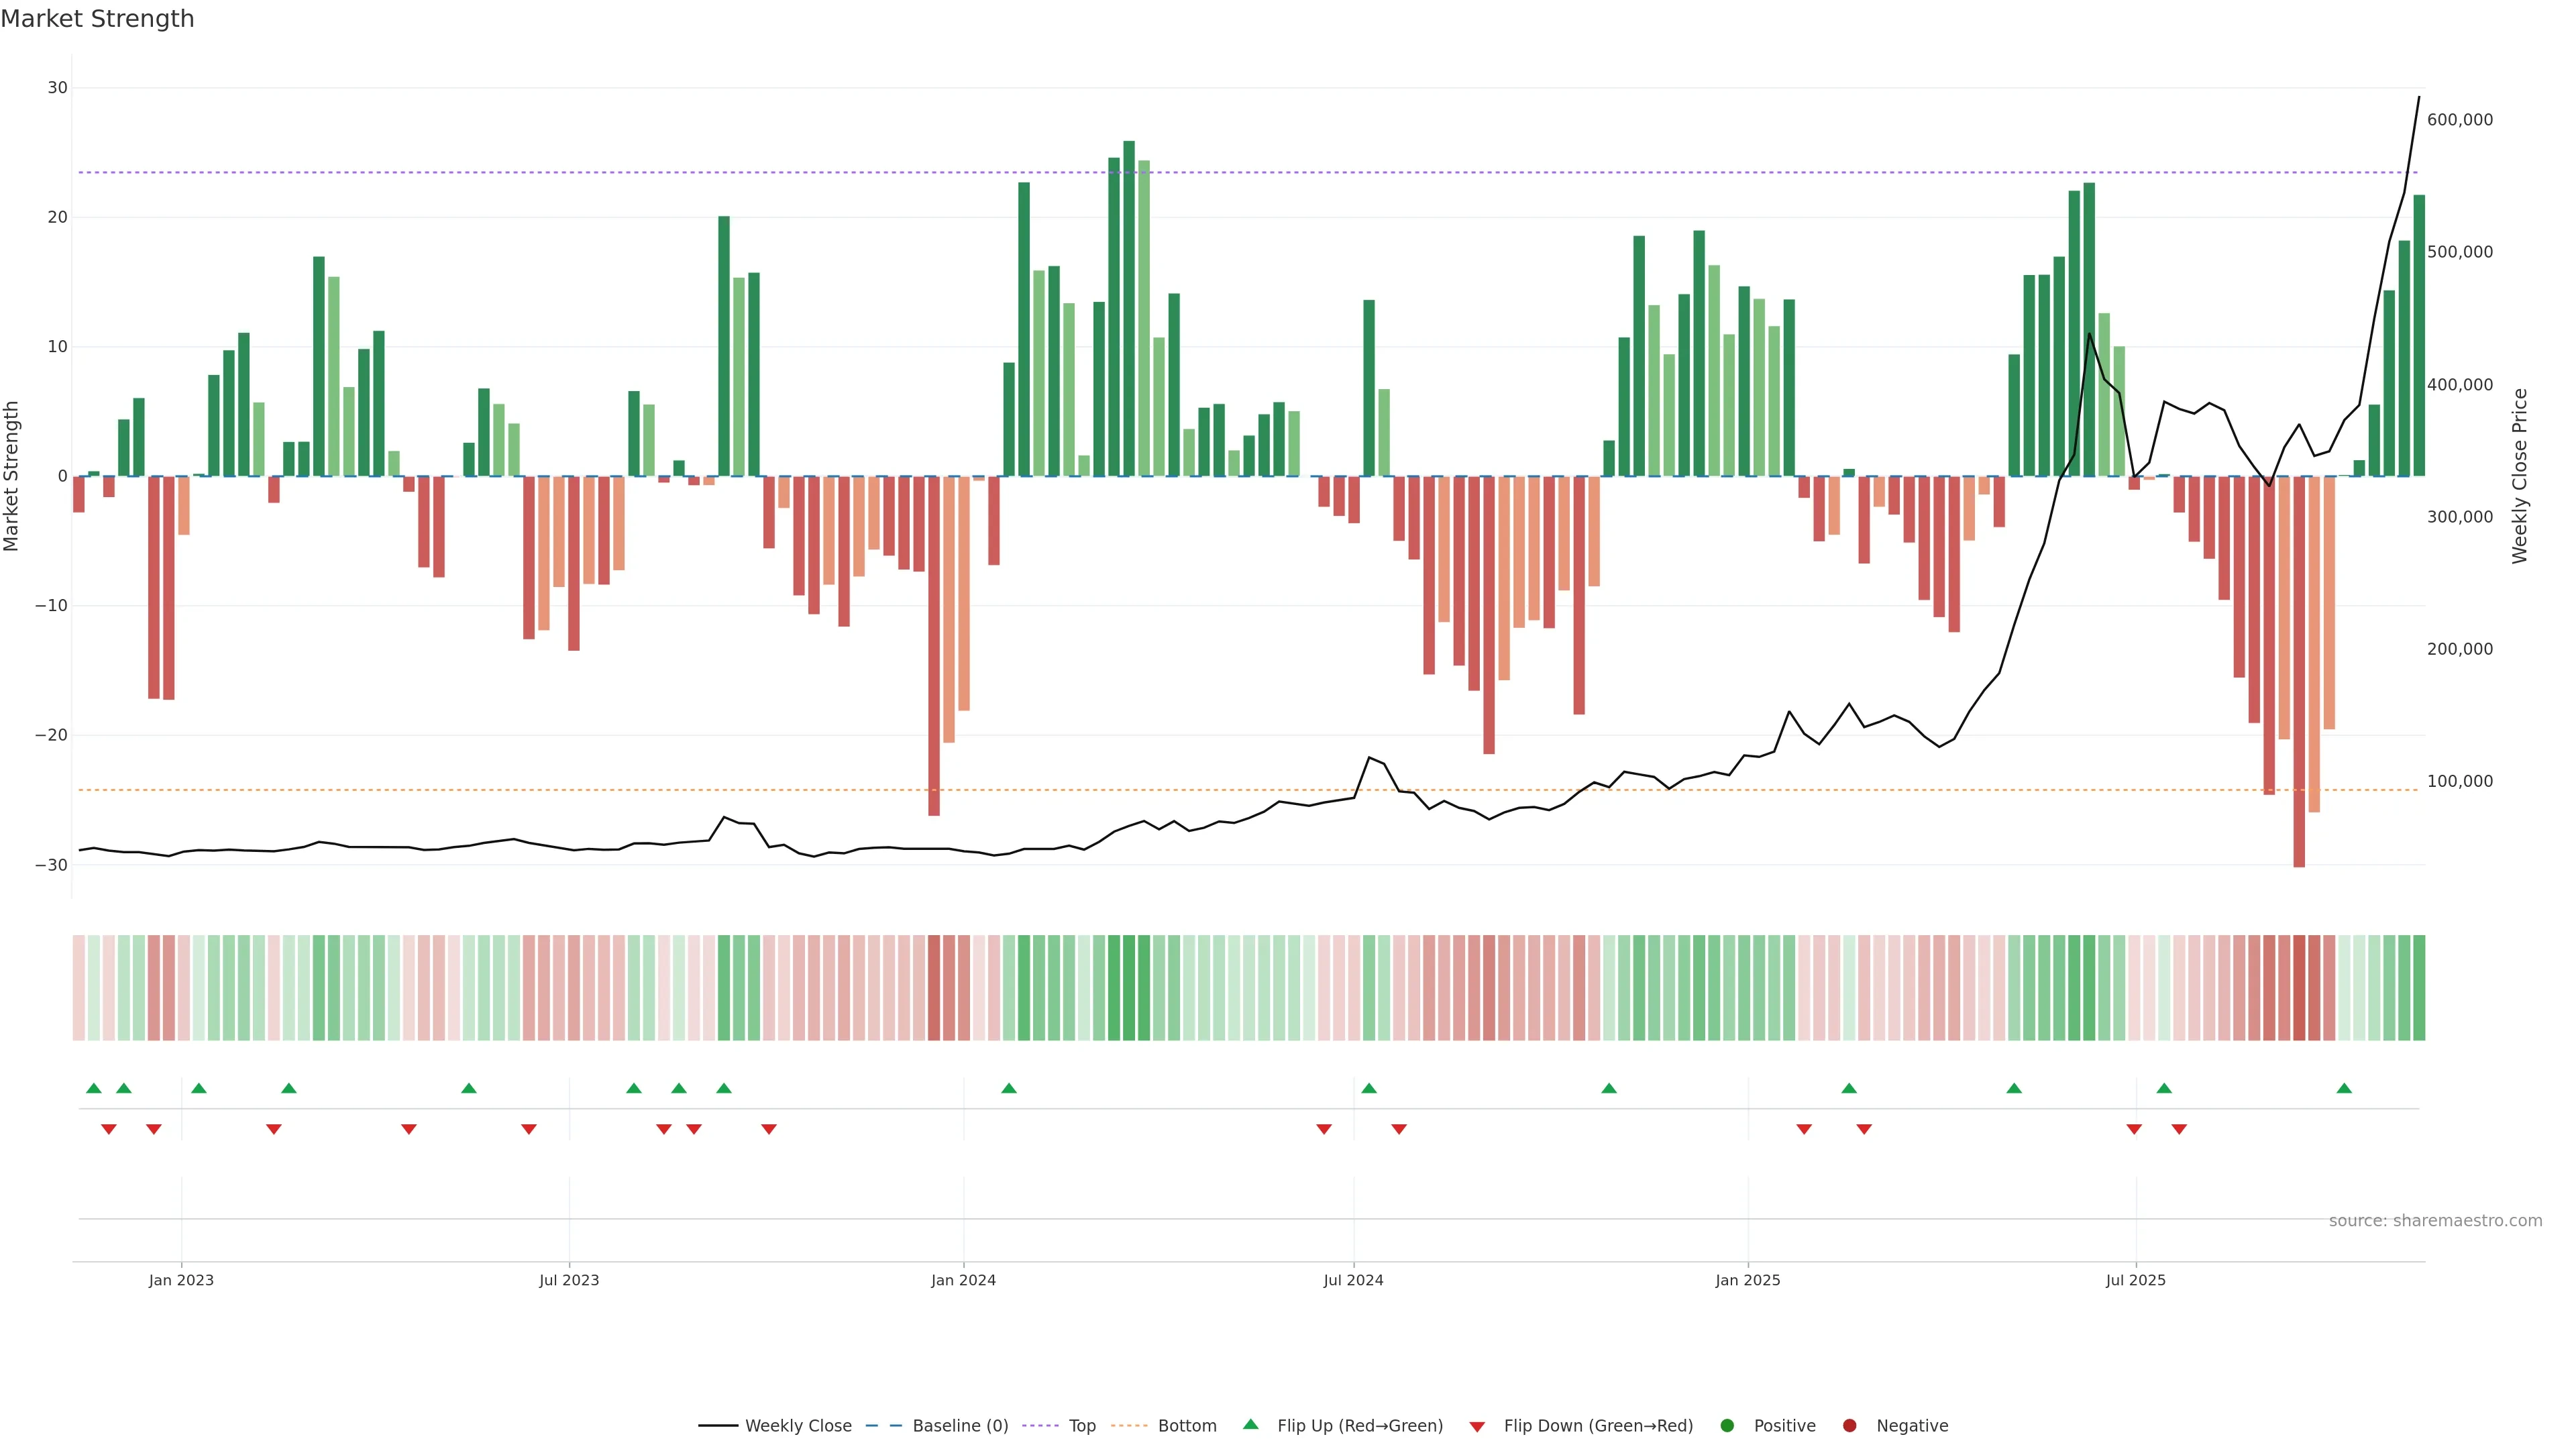Click the Jul 2025 axis label

pos(2135,1280)
